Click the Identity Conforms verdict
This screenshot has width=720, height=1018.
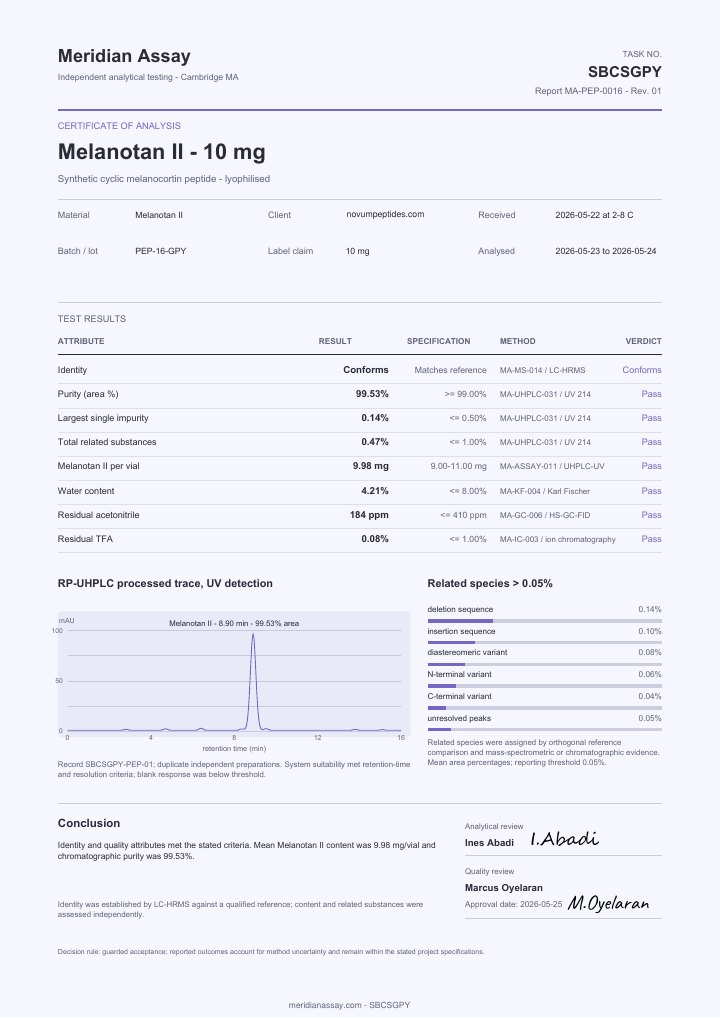click(641, 370)
